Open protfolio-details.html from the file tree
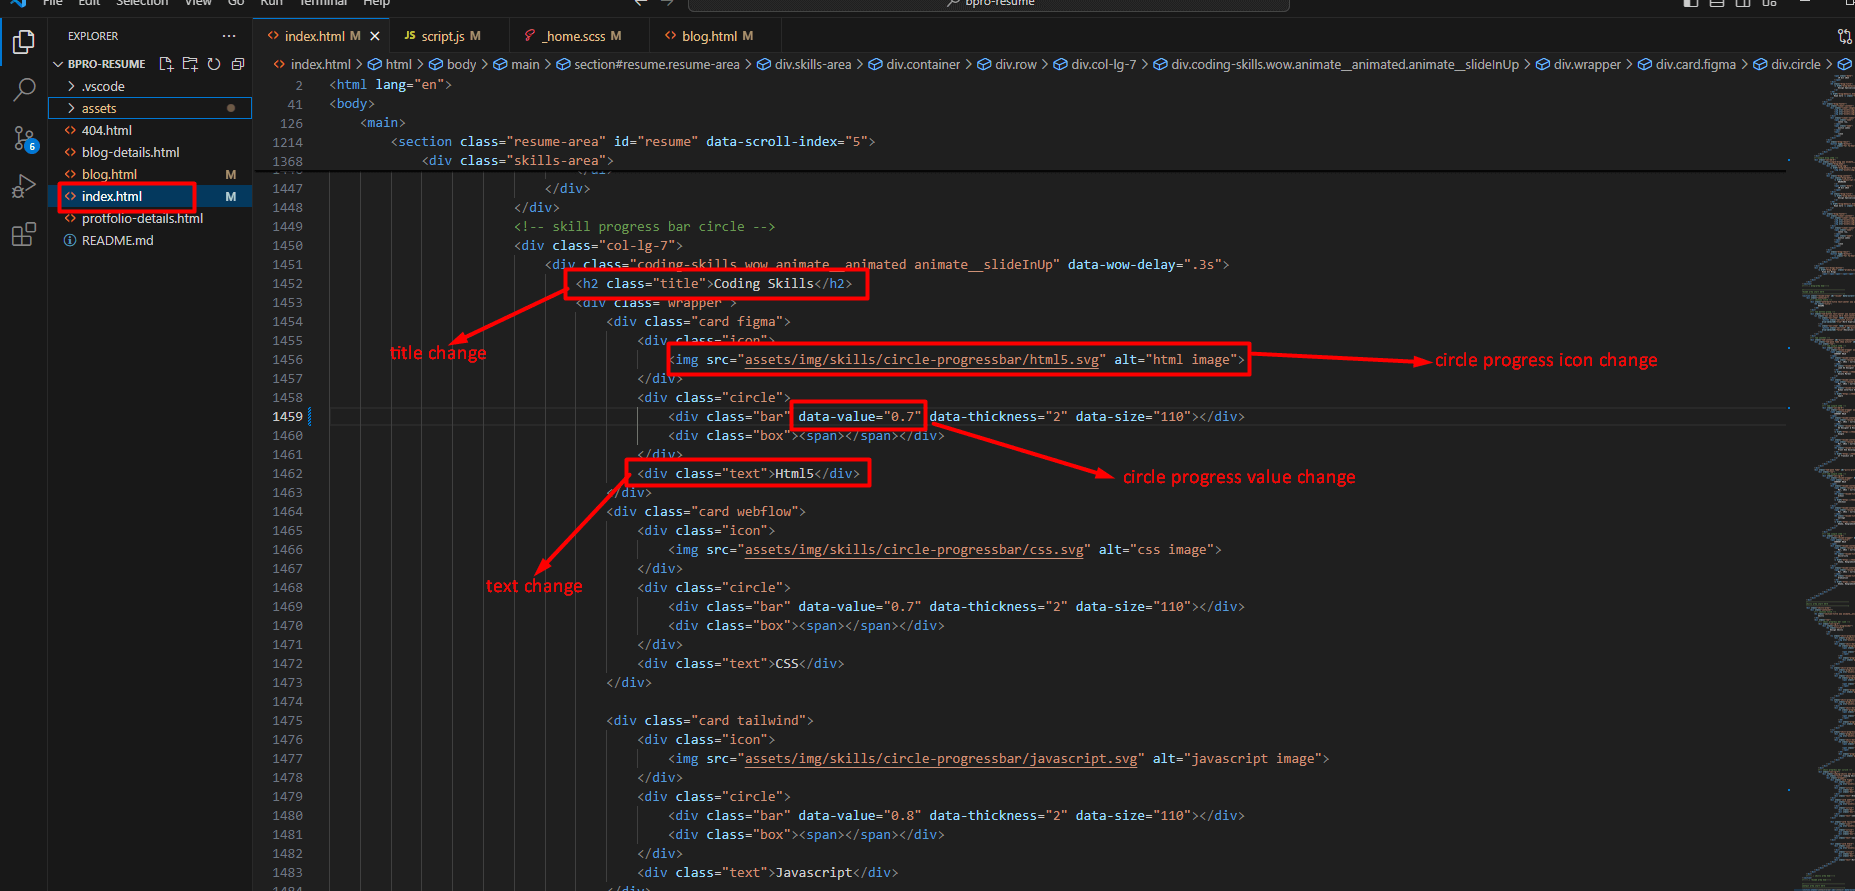The width and height of the screenshot is (1855, 891). tap(150, 218)
